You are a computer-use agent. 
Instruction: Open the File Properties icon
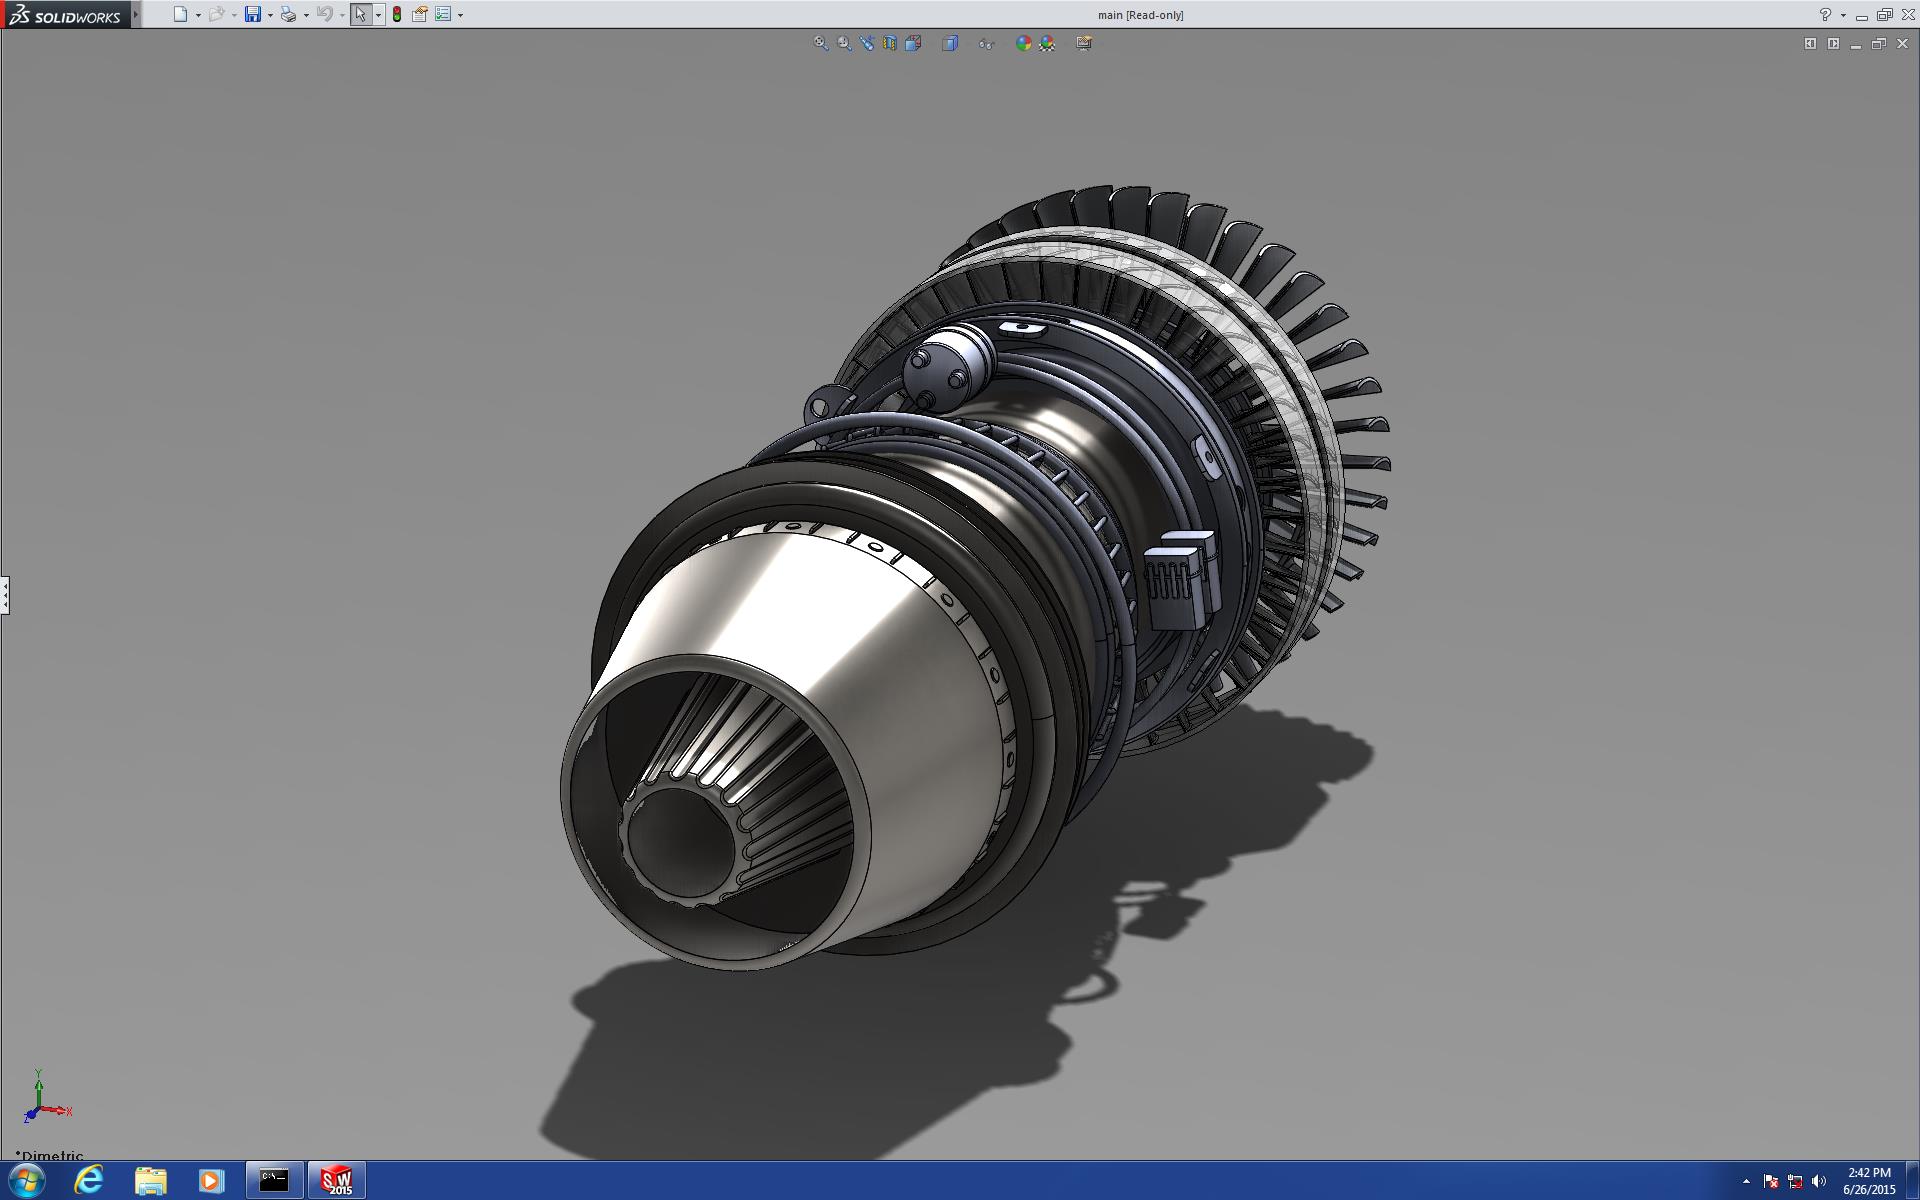coord(420,15)
